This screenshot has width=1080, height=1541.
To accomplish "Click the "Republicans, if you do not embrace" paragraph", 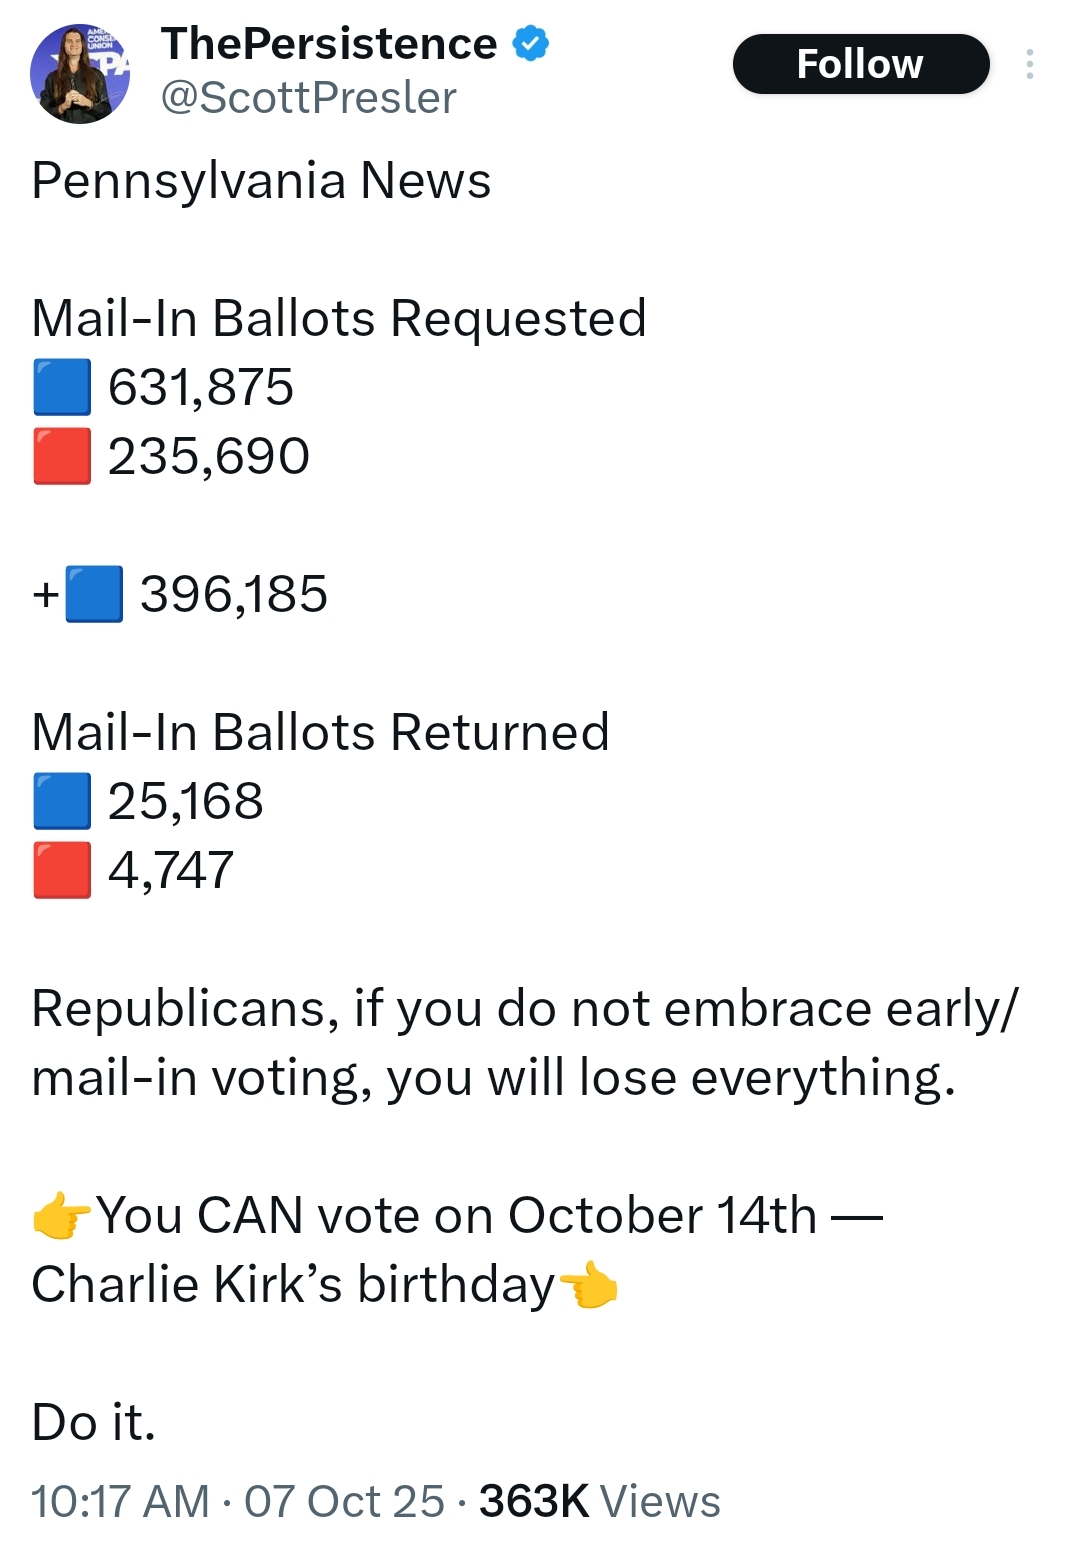I will point(524,1043).
